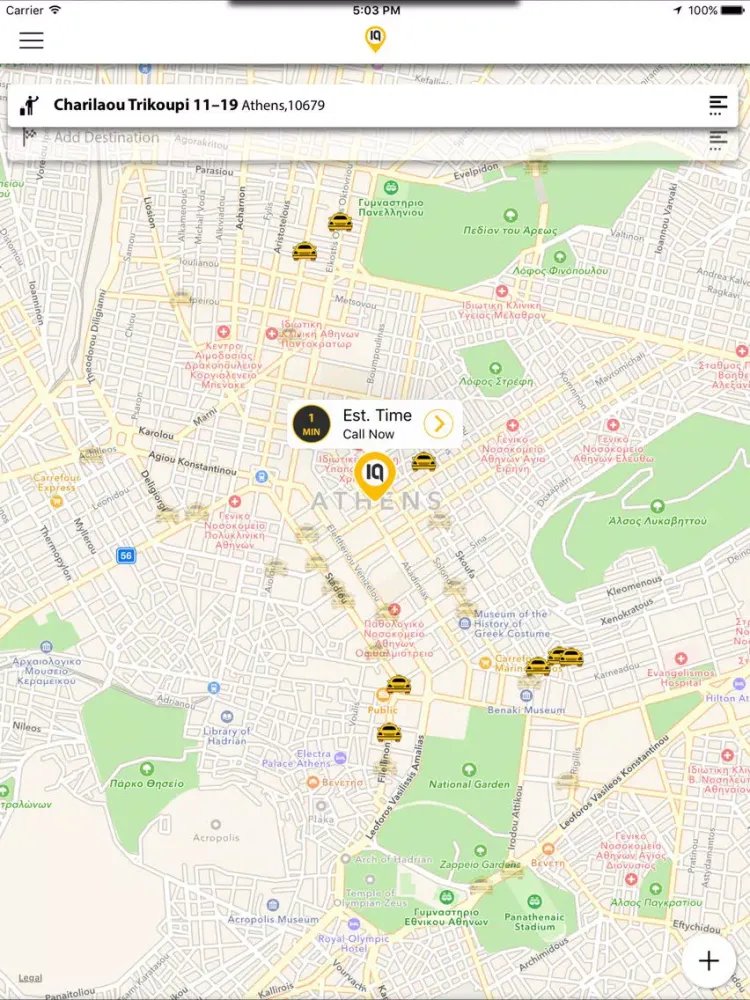Tap the route 56 road shield

coord(126,555)
